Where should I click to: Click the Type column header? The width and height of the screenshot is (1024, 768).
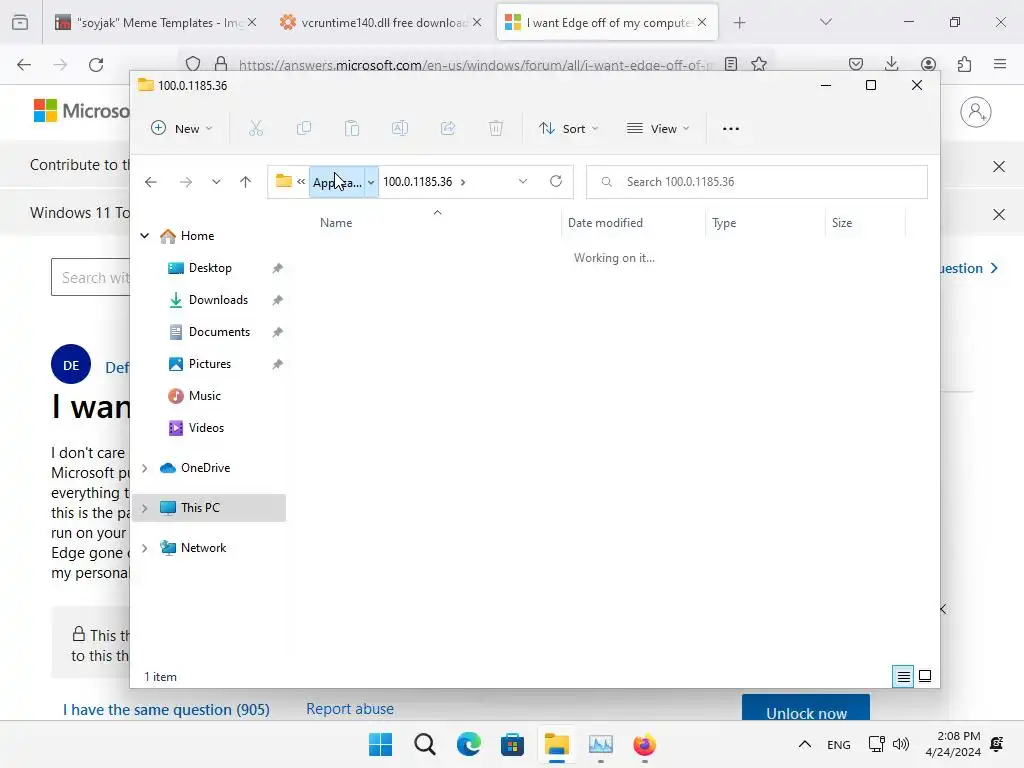pyautogui.click(x=724, y=223)
